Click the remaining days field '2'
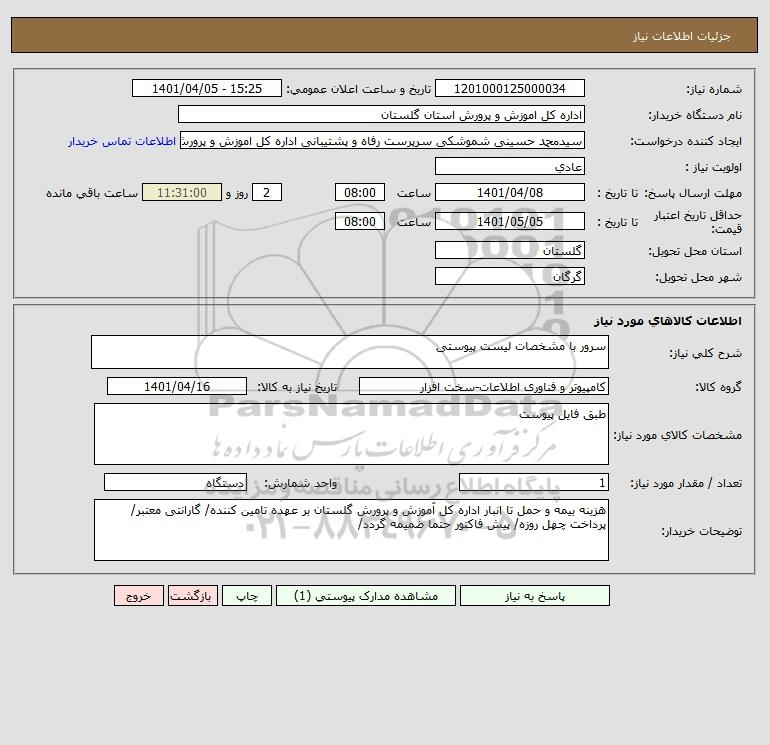 (x=267, y=193)
